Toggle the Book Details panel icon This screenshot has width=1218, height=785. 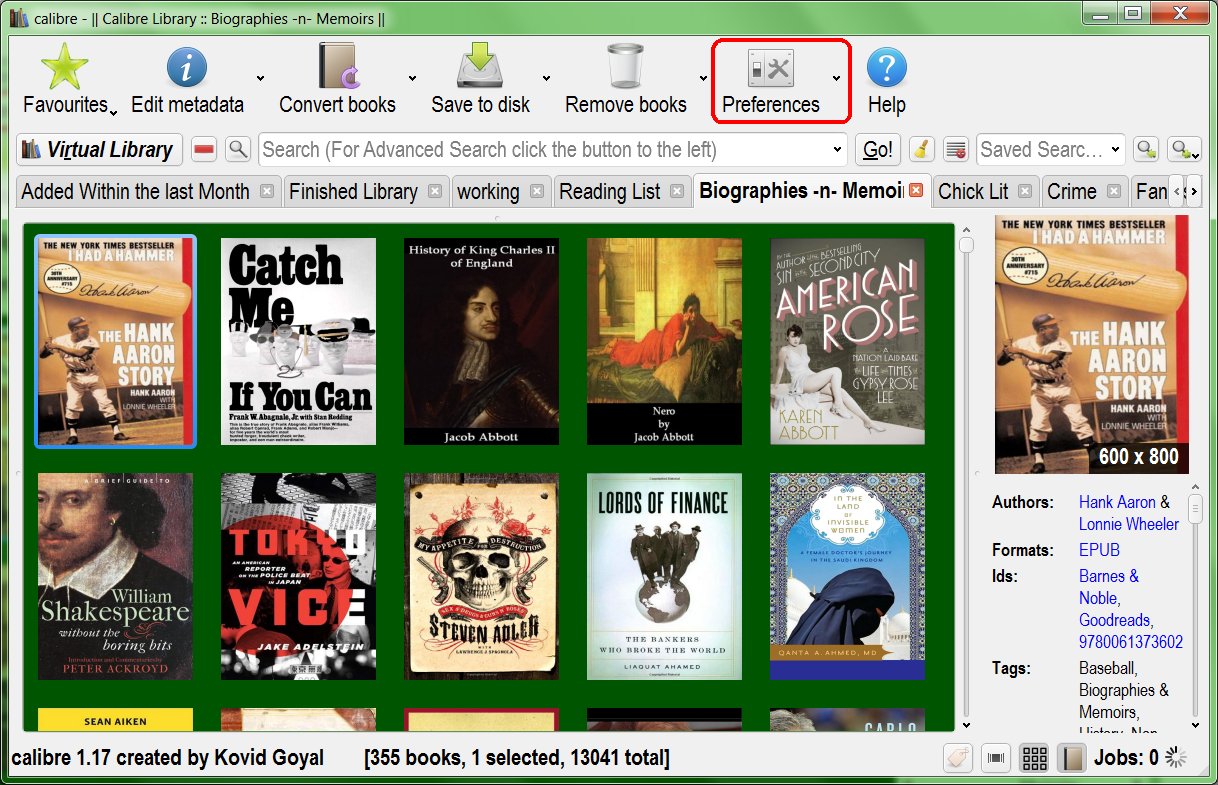(x=1072, y=758)
